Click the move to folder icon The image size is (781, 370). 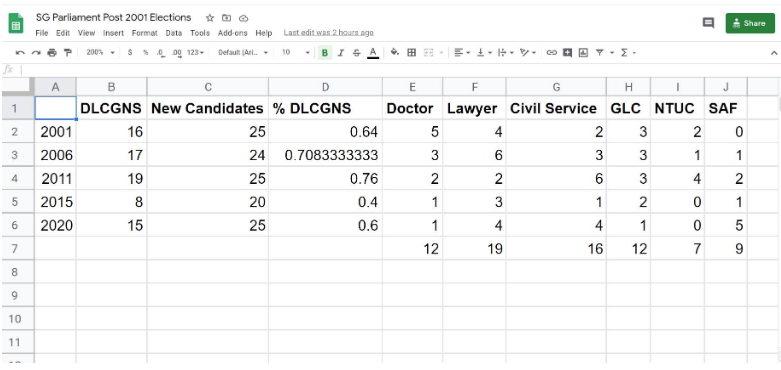pos(227,18)
